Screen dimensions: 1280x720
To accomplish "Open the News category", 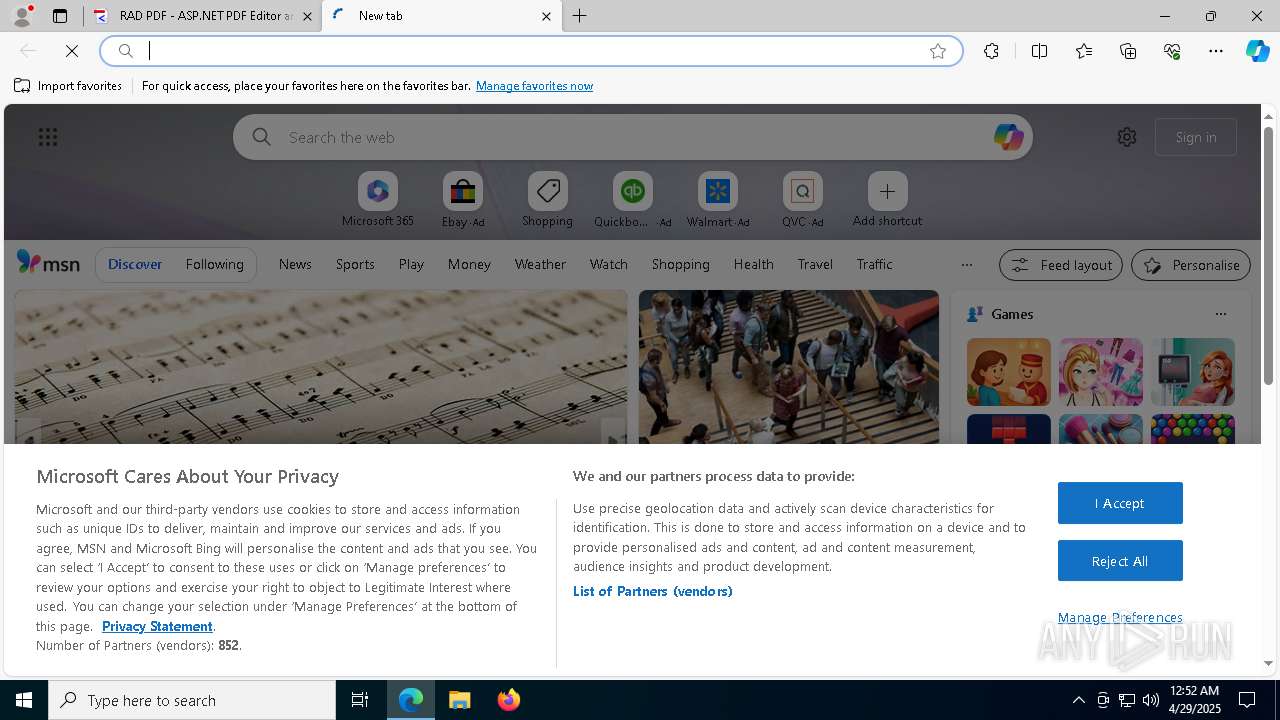I will (295, 264).
